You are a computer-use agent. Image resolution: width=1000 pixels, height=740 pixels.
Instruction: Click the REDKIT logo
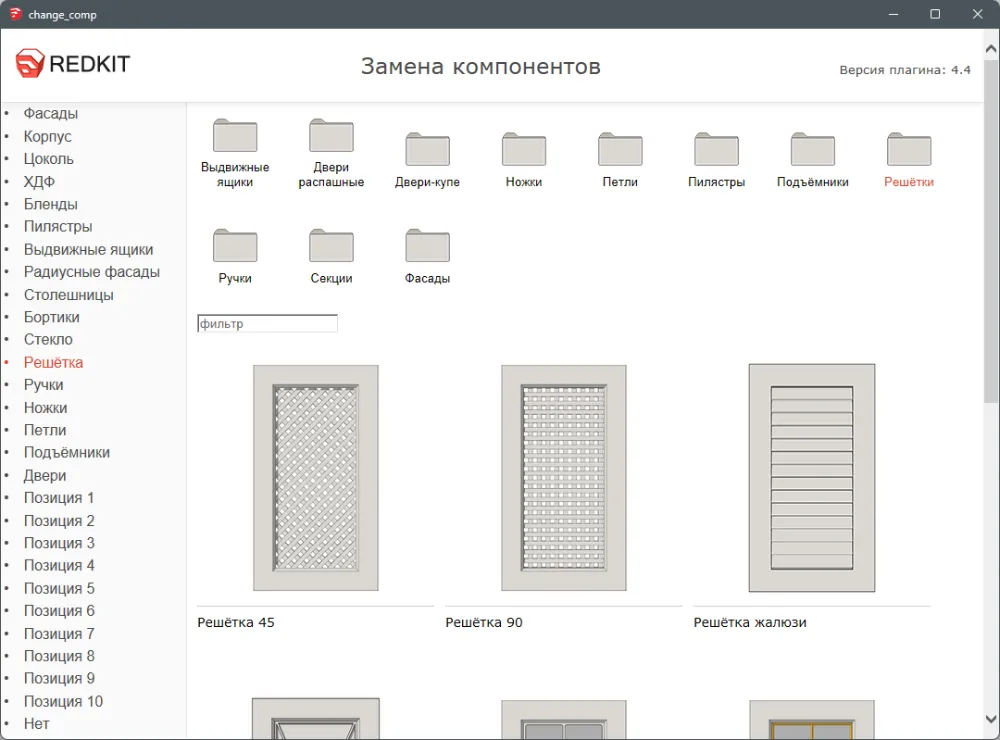tap(73, 65)
